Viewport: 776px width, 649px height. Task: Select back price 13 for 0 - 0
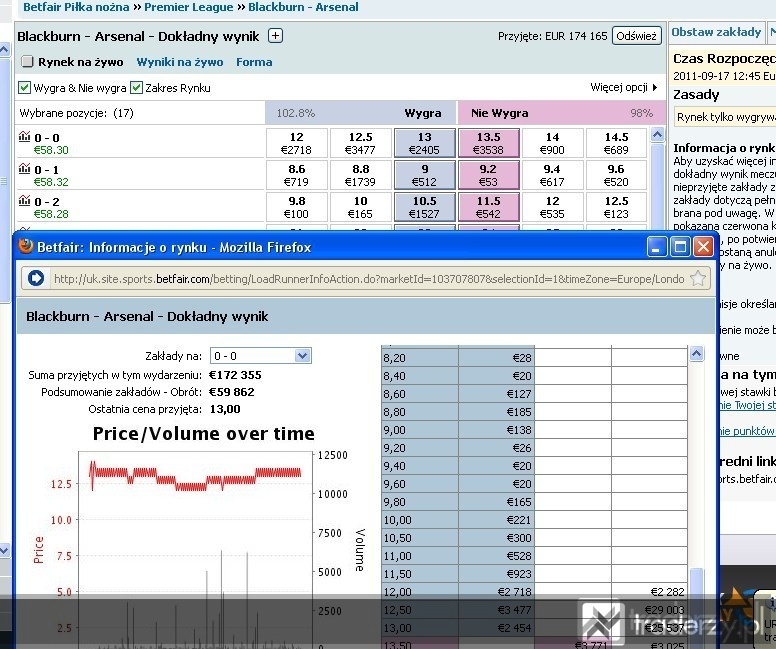[425, 143]
